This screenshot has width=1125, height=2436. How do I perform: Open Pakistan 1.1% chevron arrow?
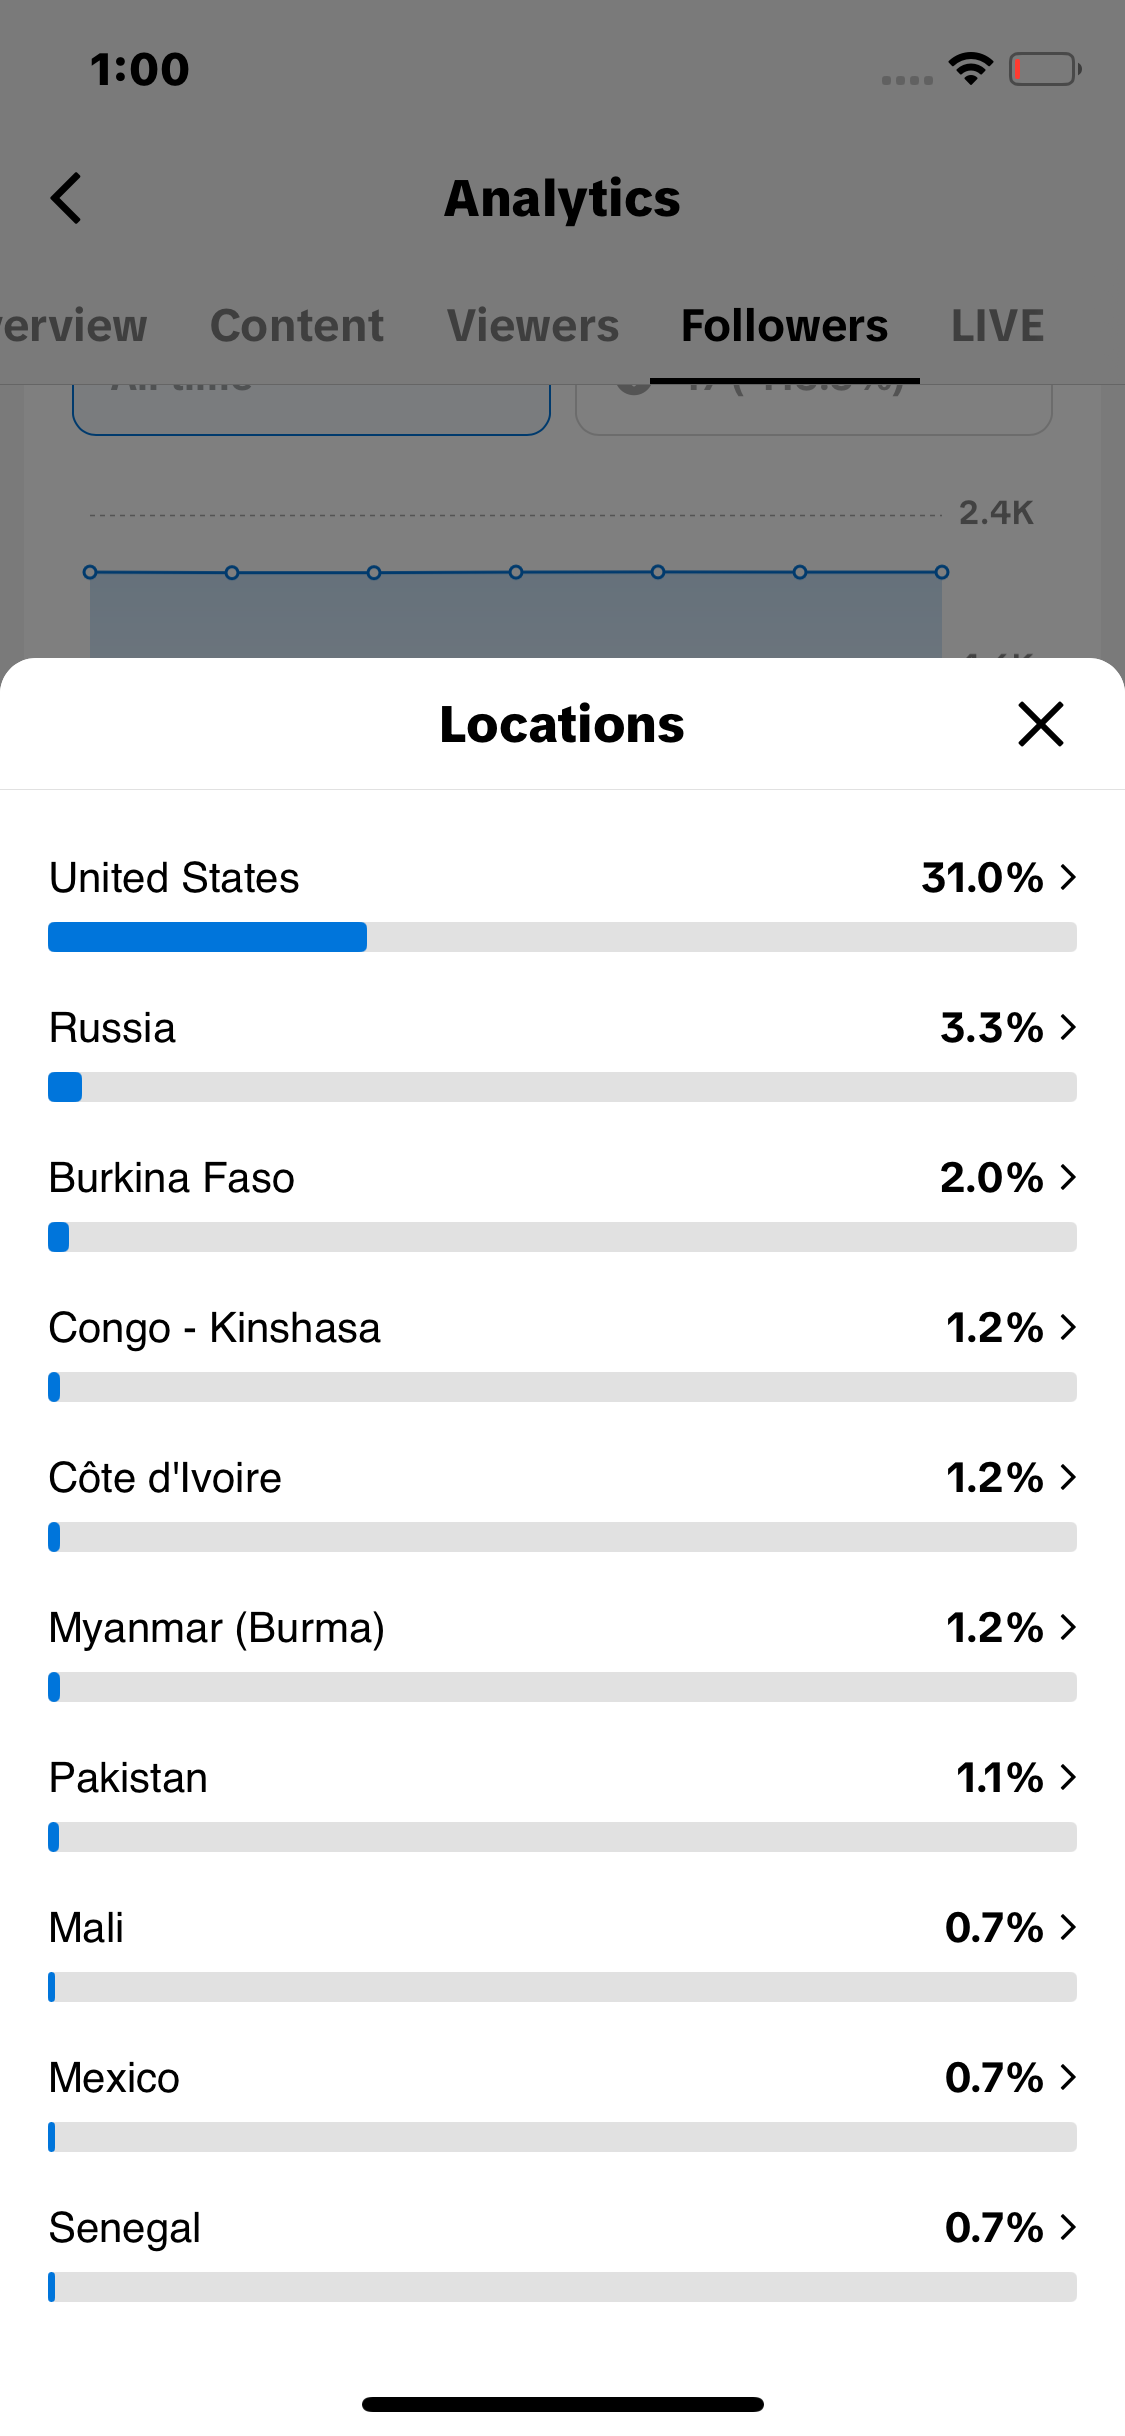pos(1068,1777)
